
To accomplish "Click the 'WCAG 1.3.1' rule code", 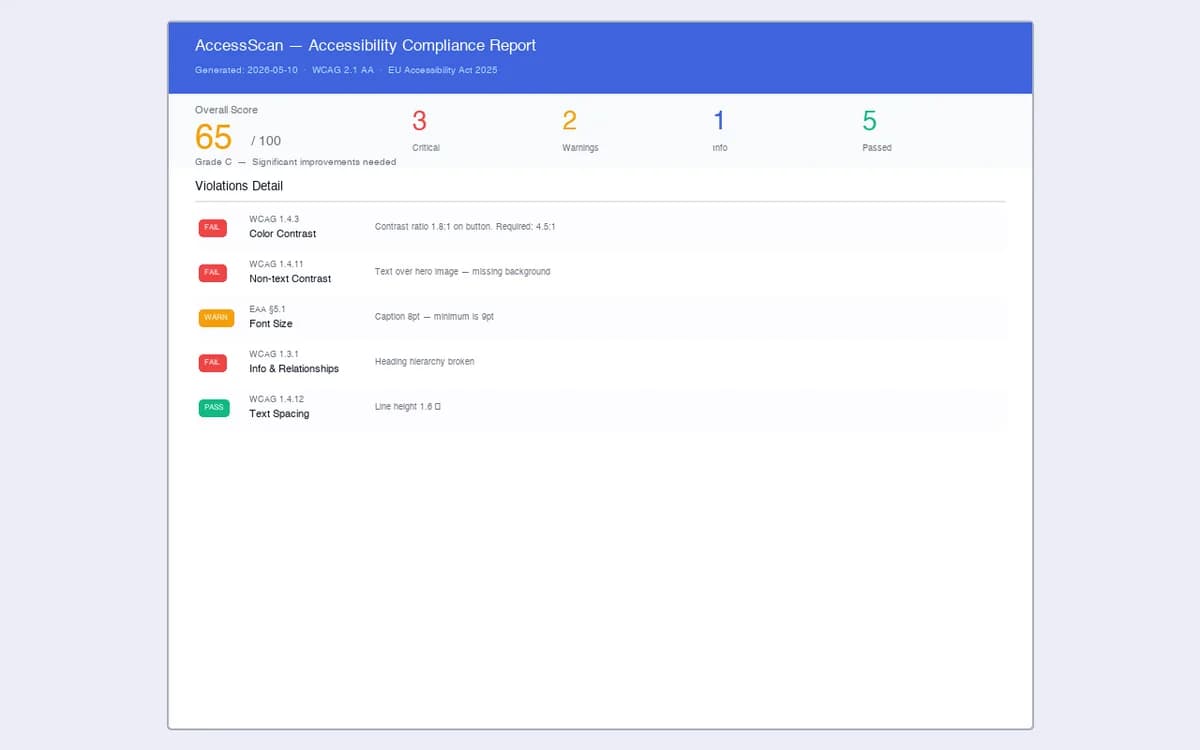I will [274, 354].
